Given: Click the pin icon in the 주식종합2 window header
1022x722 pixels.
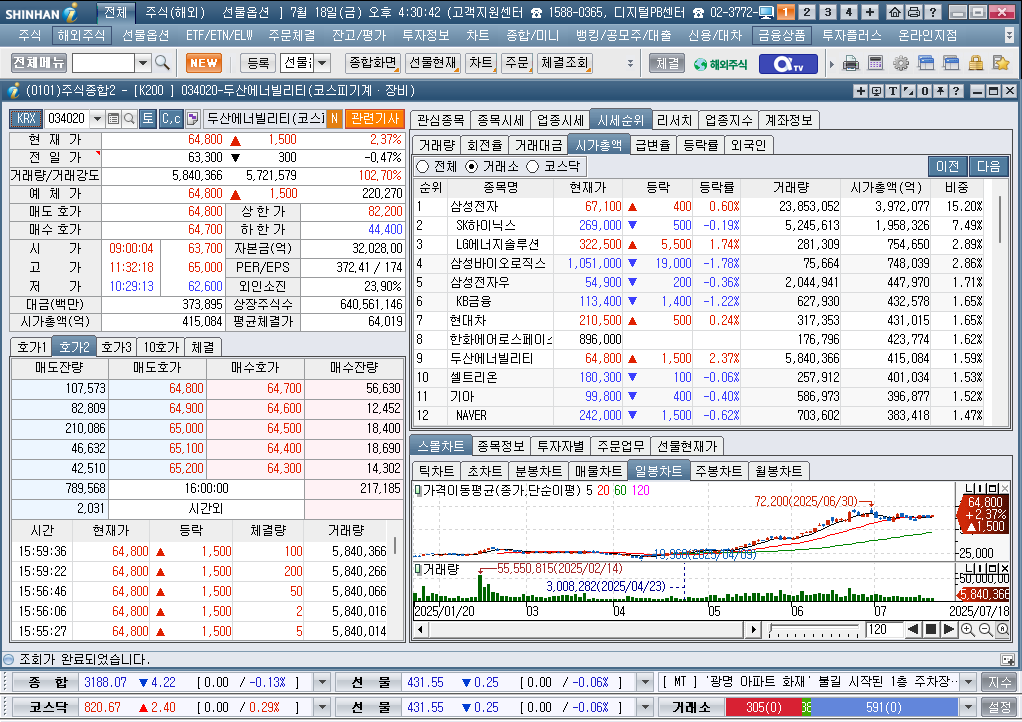Looking at the screenshot, I should pos(940,91).
